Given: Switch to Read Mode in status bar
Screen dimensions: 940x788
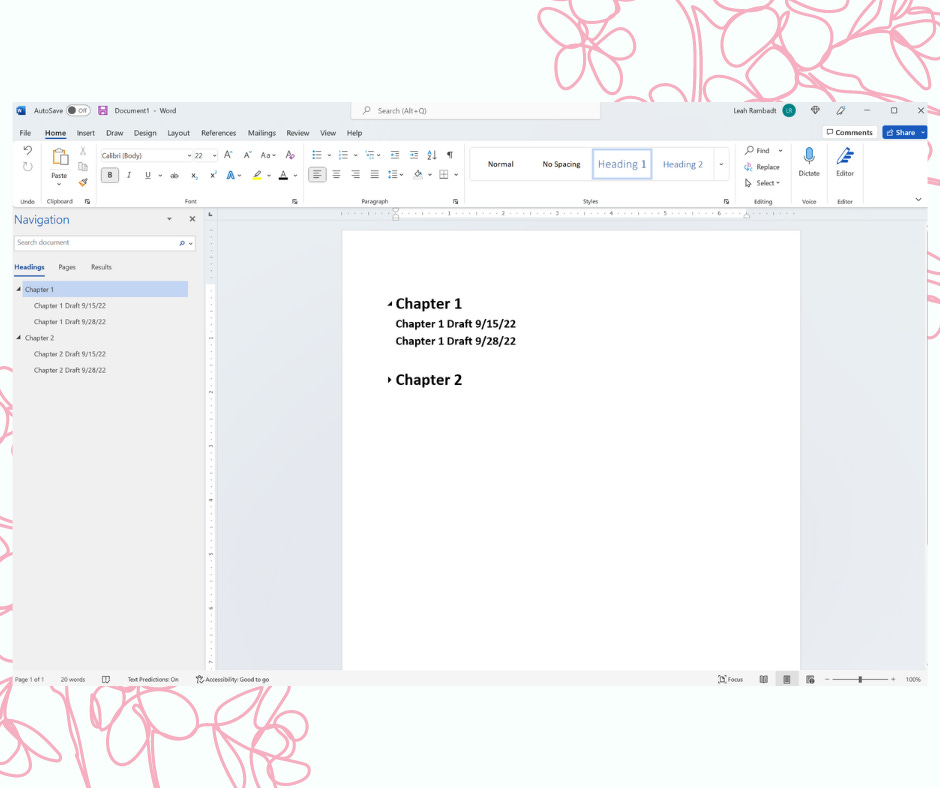Looking at the screenshot, I should click(x=763, y=678).
